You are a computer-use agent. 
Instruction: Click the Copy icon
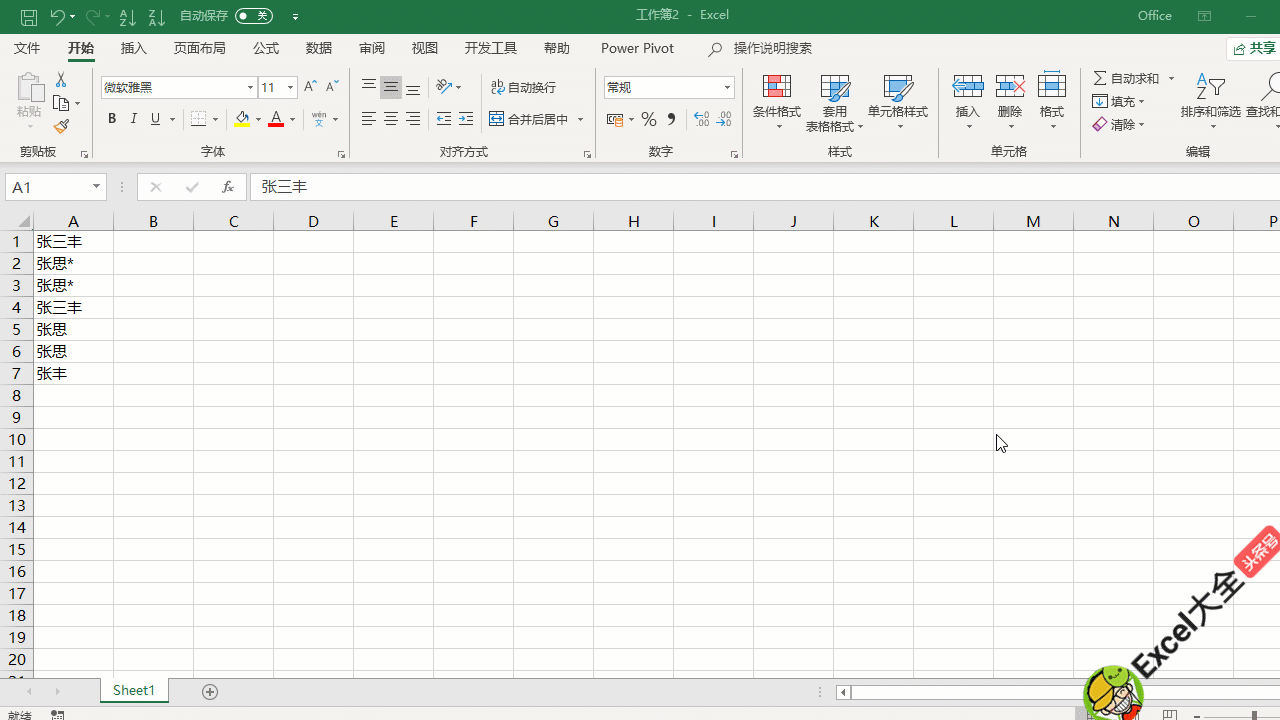pyautogui.click(x=61, y=103)
